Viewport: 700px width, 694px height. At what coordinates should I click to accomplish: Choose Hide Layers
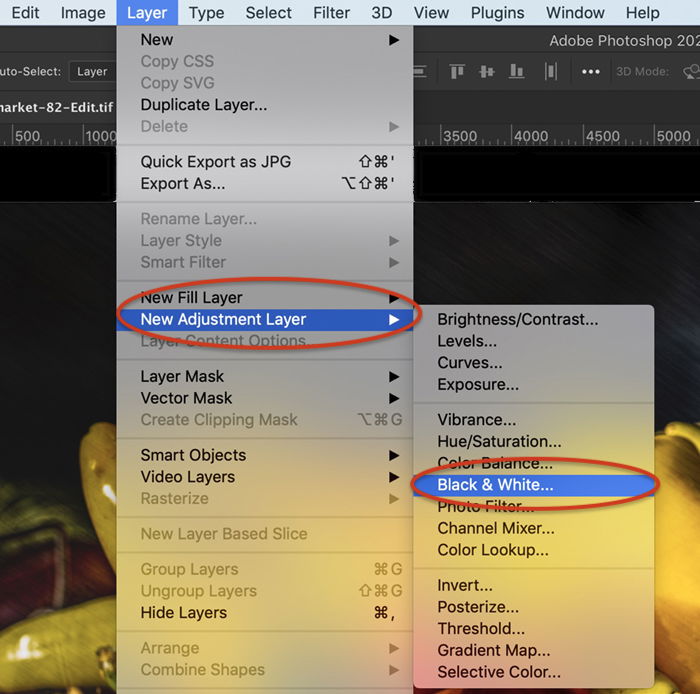click(x=265, y=613)
